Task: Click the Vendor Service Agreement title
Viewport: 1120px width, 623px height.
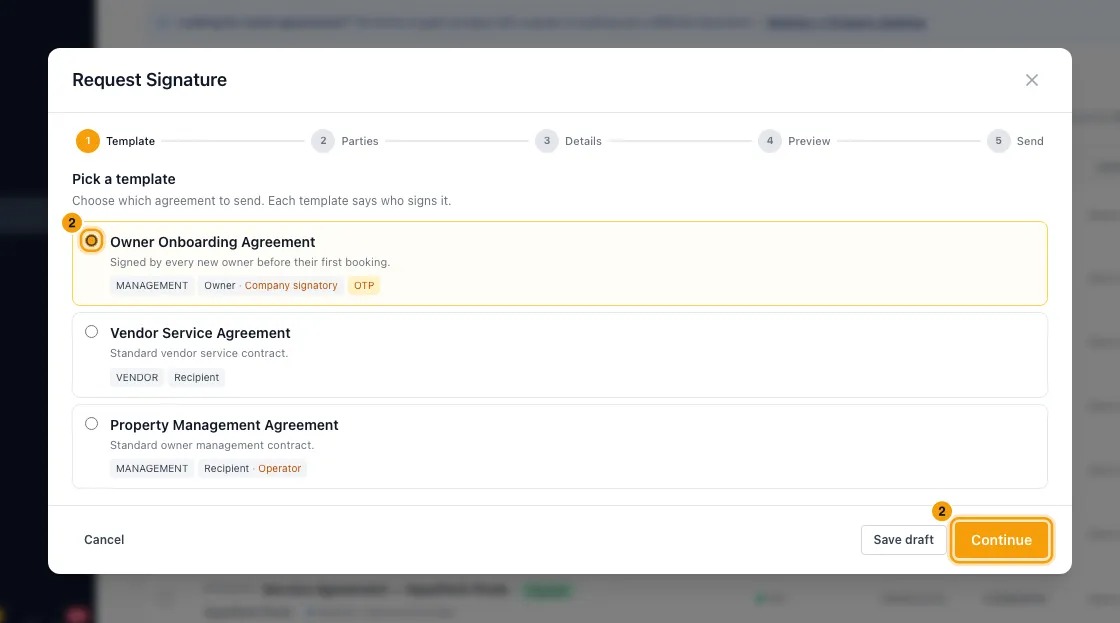Action: pos(200,333)
